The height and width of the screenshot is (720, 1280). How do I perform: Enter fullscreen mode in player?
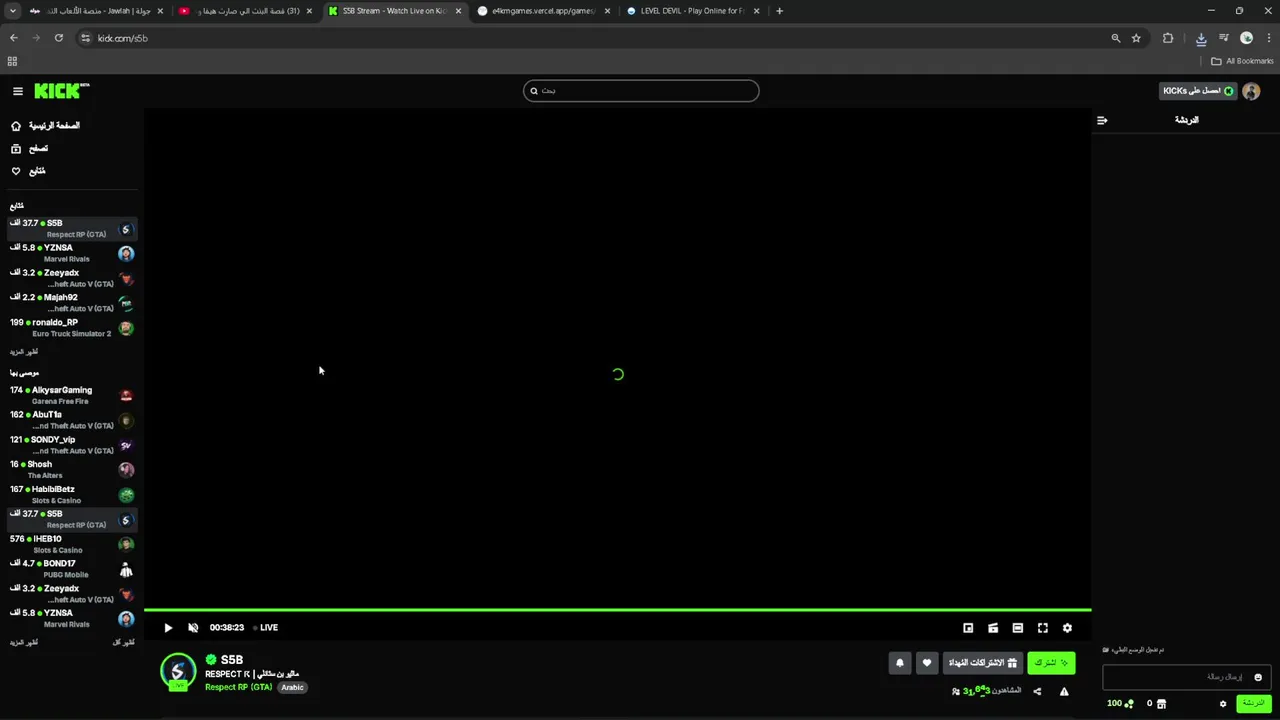point(1043,628)
